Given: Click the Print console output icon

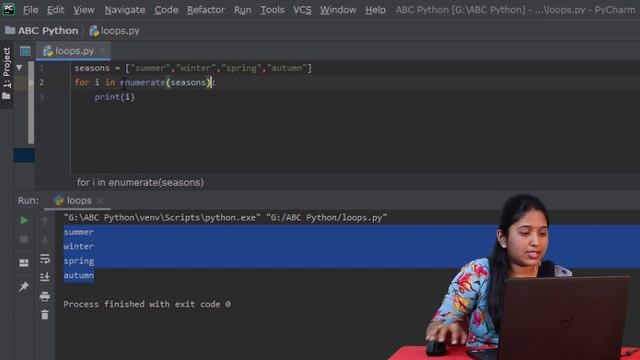Looking at the screenshot, I should [x=45, y=296].
